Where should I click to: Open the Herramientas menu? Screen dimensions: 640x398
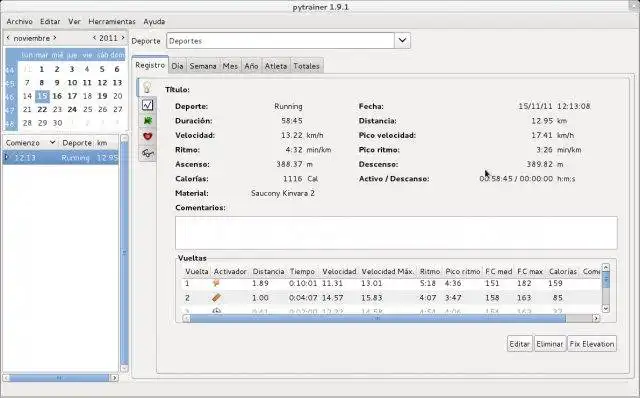[112, 21]
